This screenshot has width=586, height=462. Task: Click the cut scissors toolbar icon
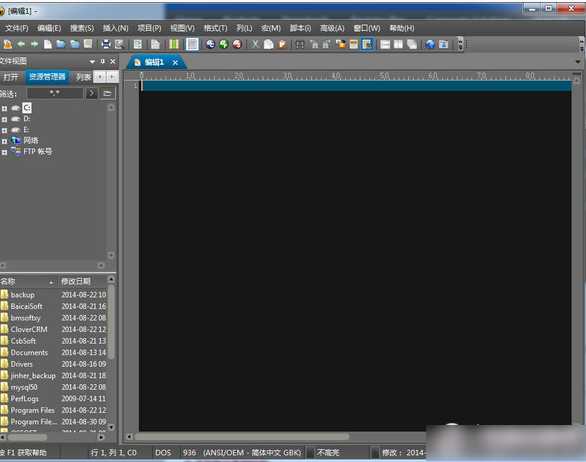[x=255, y=44]
